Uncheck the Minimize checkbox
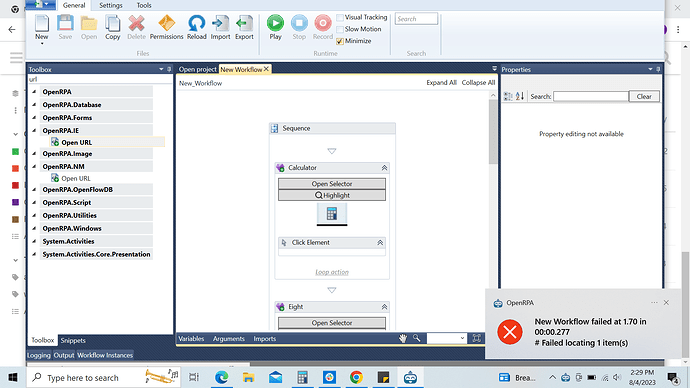This screenshot has width=690, height=388. 340,41
